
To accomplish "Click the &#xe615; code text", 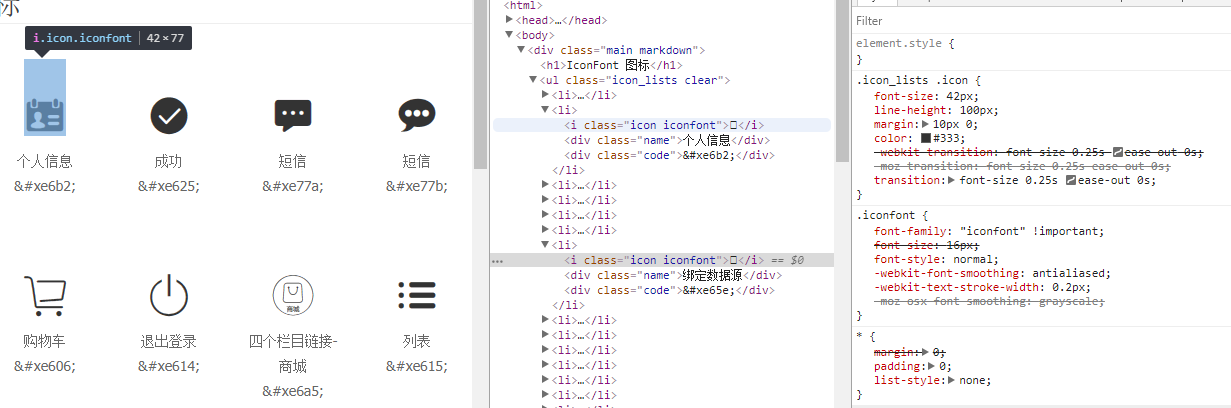I will click(x=417, y=366).
